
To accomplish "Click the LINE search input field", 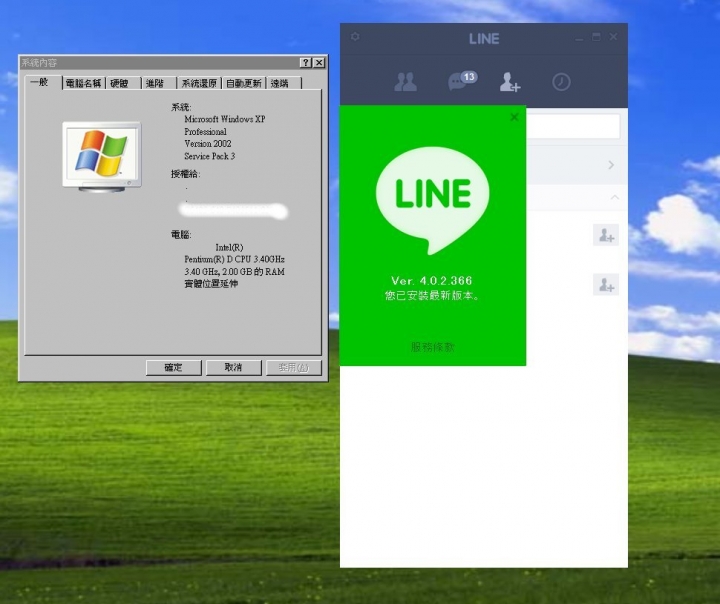I will pos(573,126).
